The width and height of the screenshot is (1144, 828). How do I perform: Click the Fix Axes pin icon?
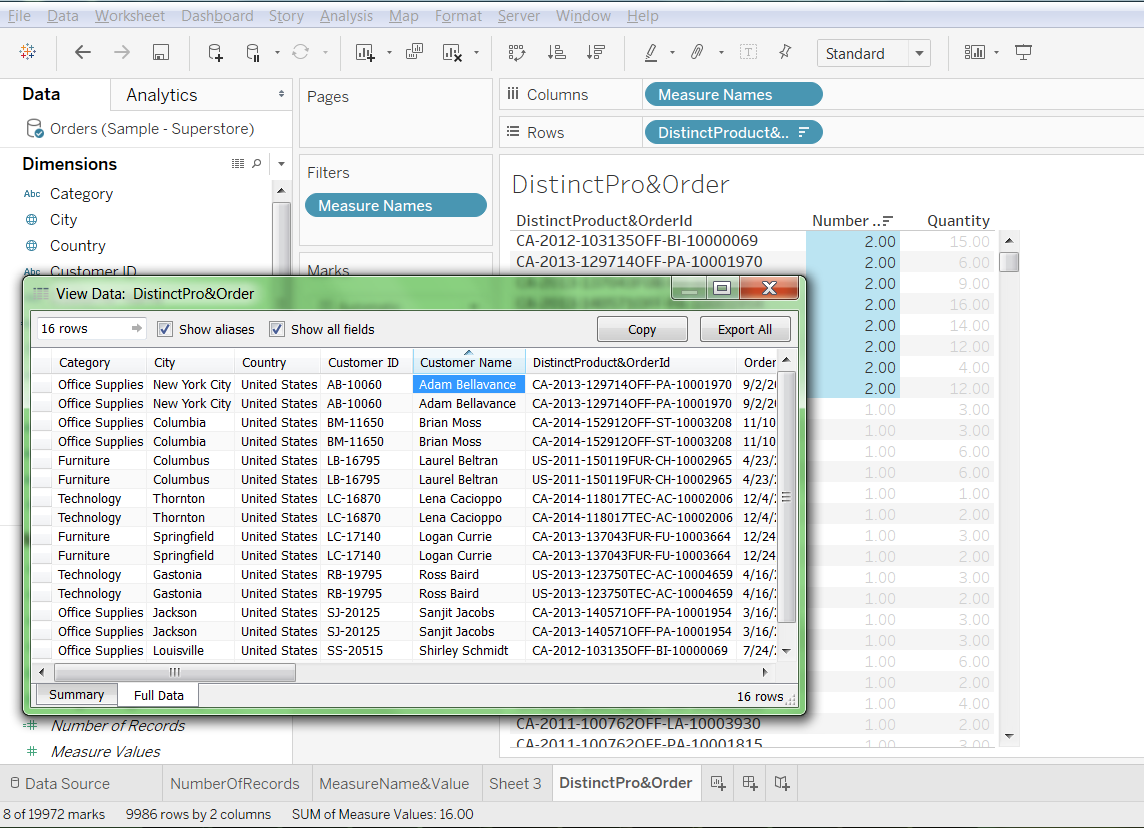pos(785,52)
